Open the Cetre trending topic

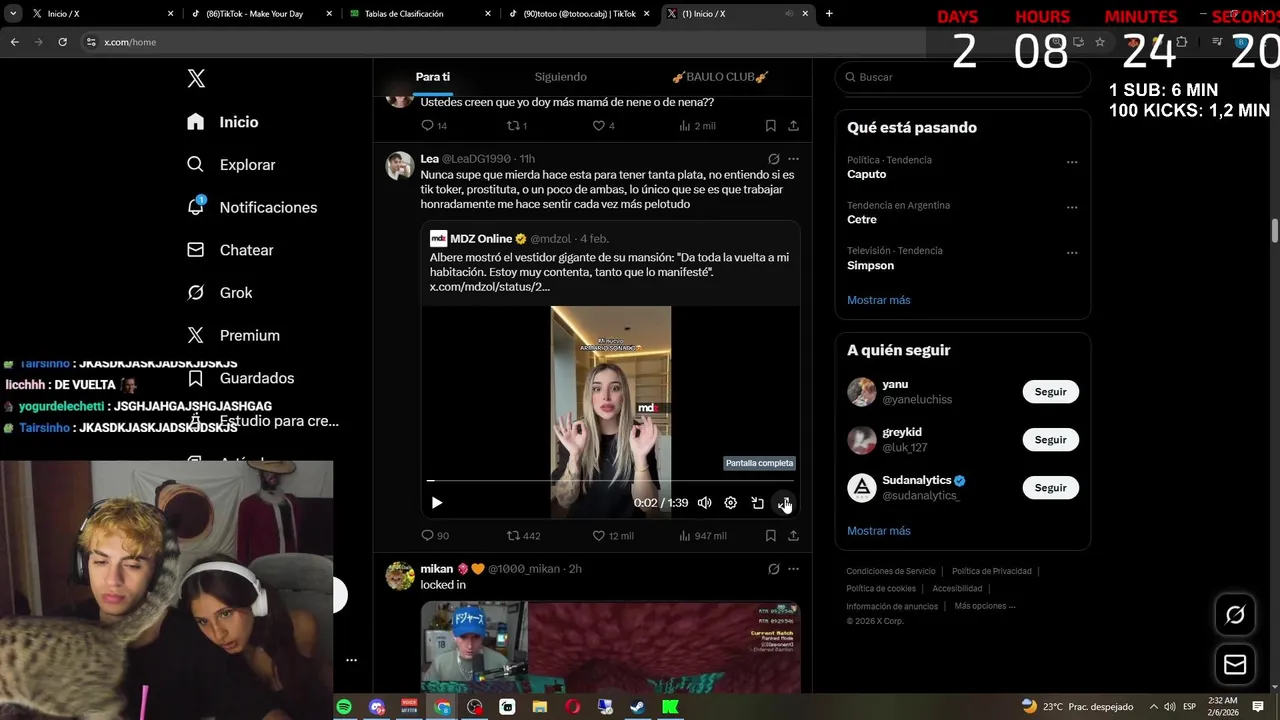(862, 220)
